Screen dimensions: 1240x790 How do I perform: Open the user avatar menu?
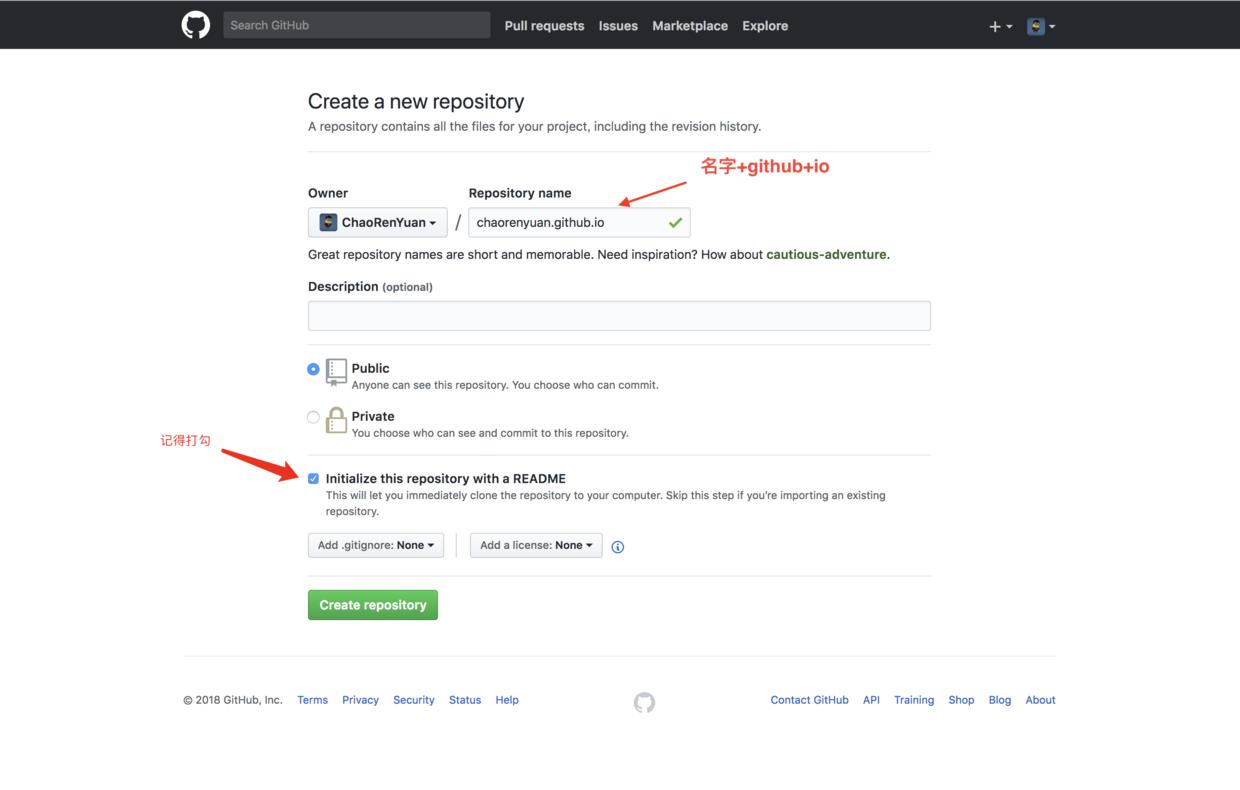tap(1041, 26)
